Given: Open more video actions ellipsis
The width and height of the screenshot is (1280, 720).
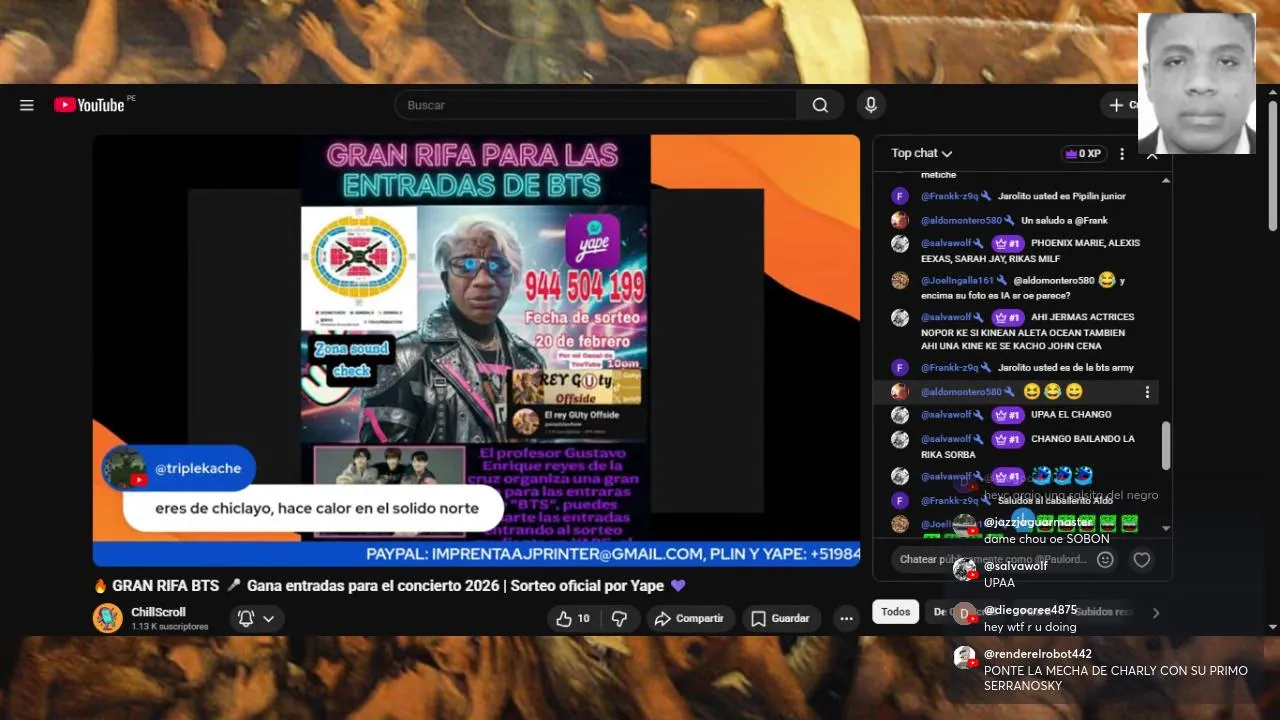Looking at the screenshot, I should 846,619.
